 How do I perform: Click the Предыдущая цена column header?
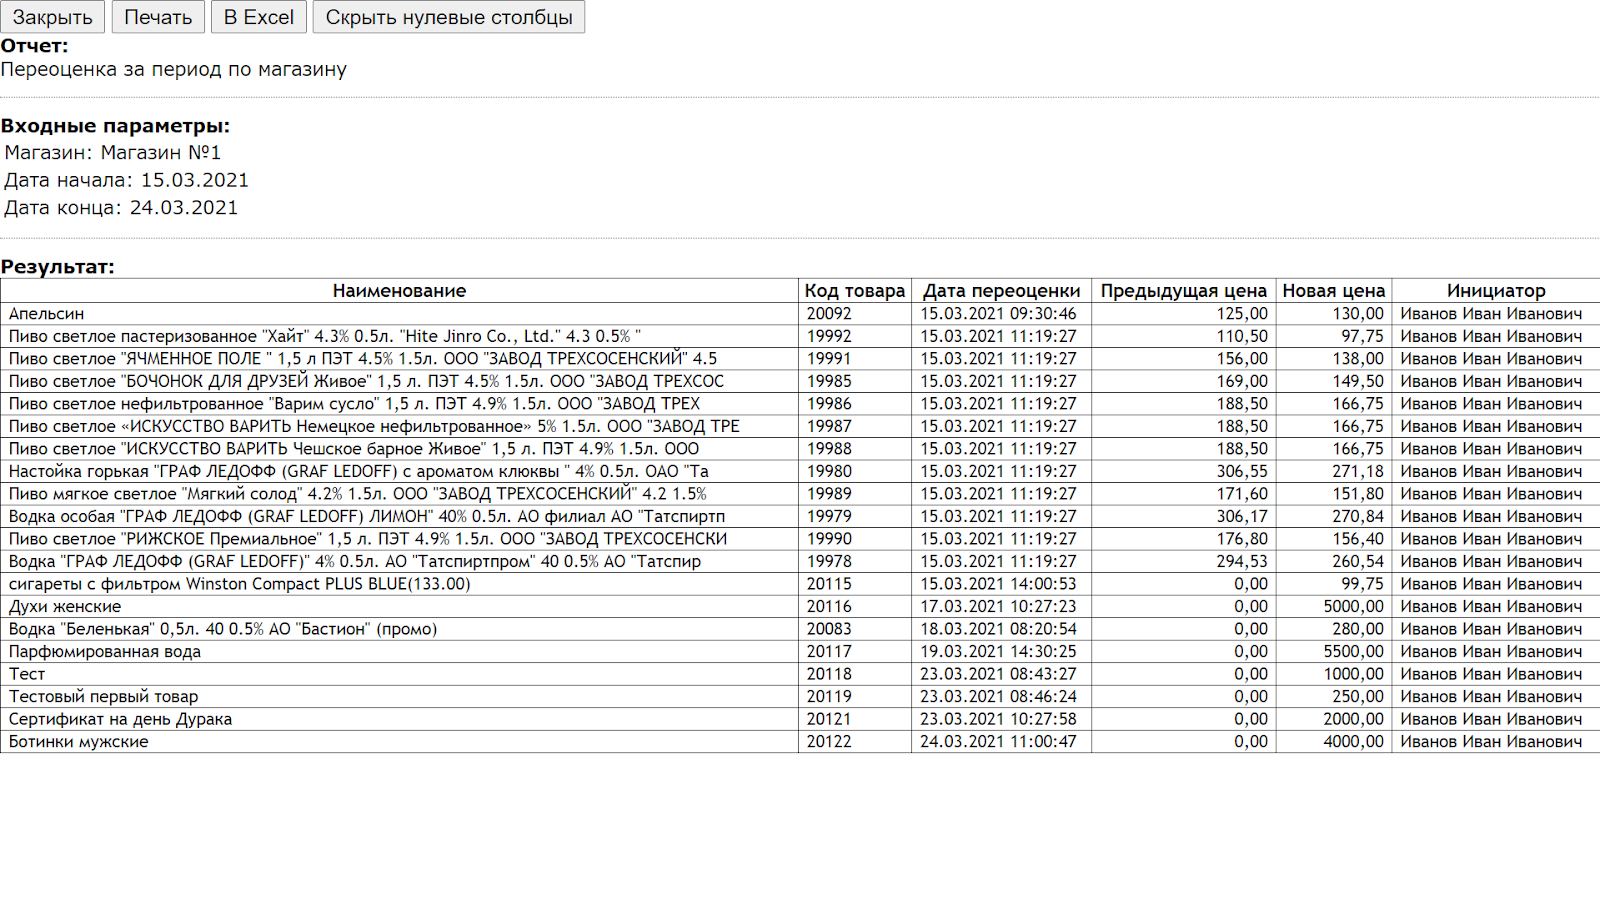point(1183,291)
